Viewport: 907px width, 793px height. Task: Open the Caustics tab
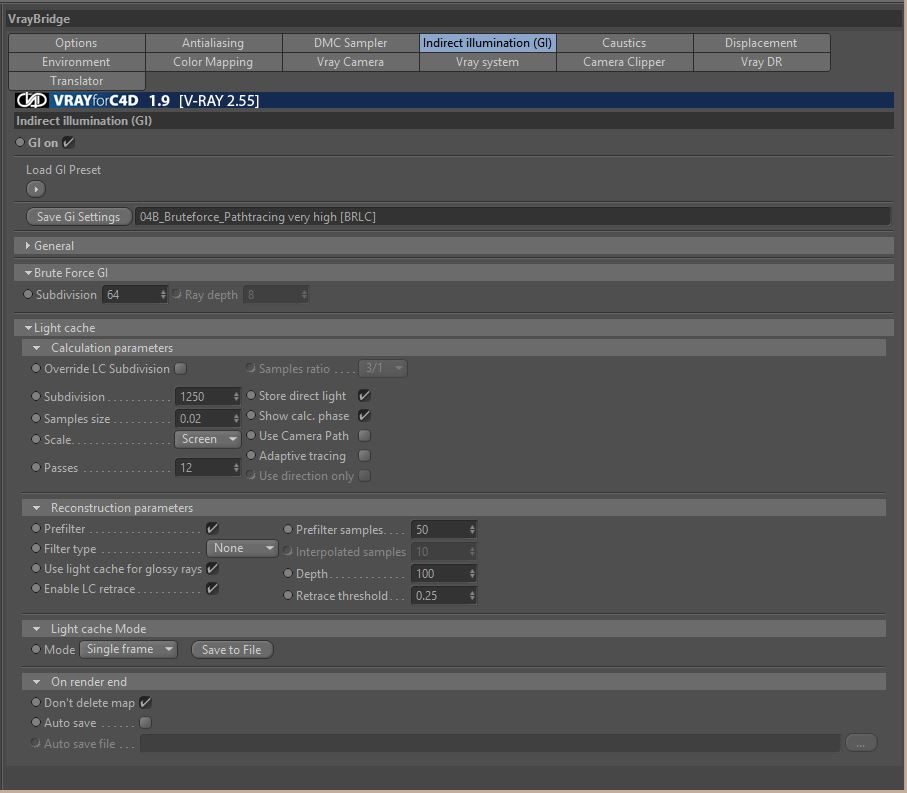(x=624, y=43)
